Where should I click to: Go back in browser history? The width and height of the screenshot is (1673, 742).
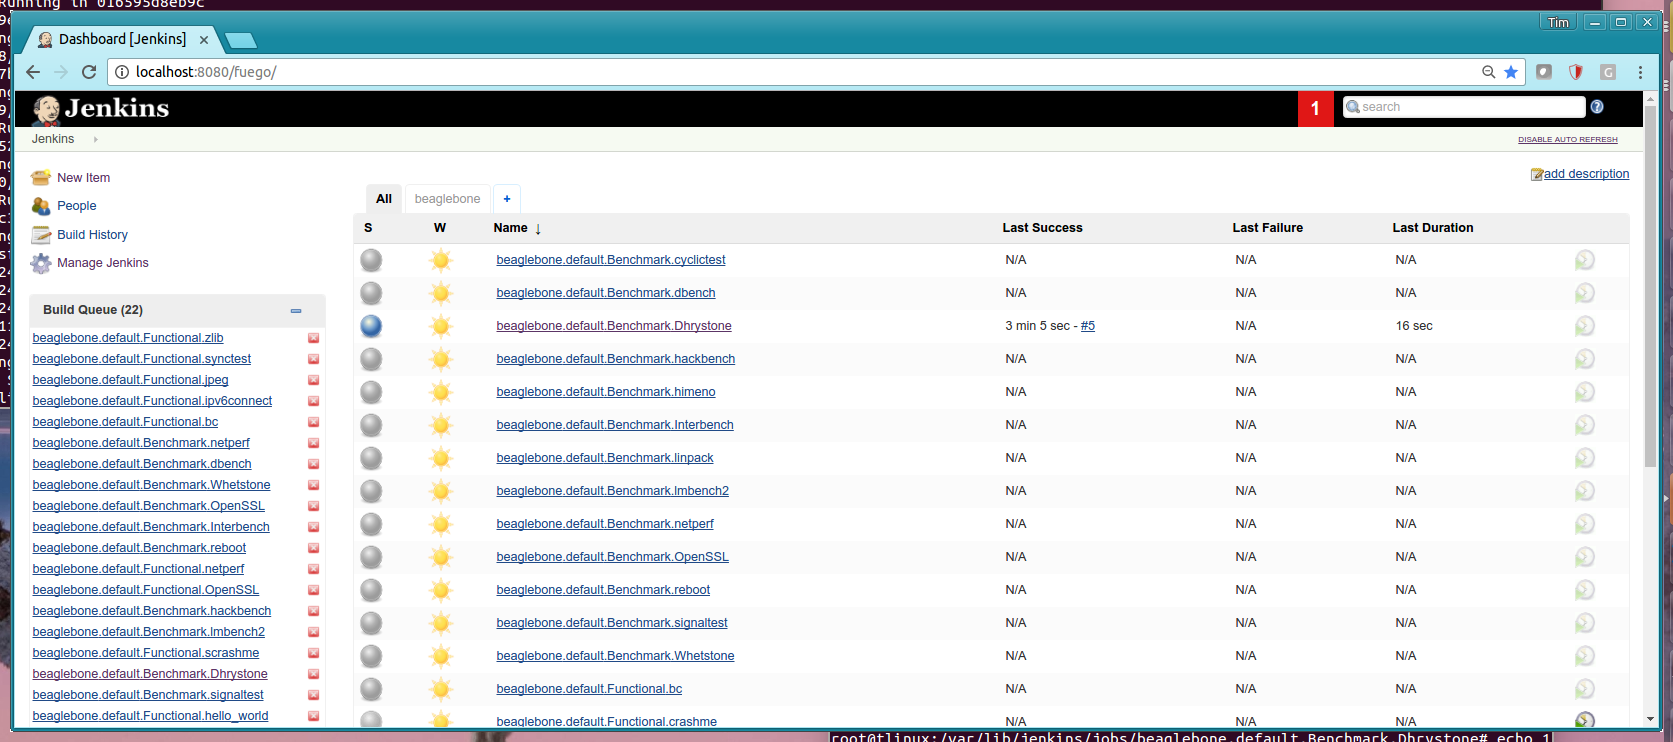click(33, 72)
